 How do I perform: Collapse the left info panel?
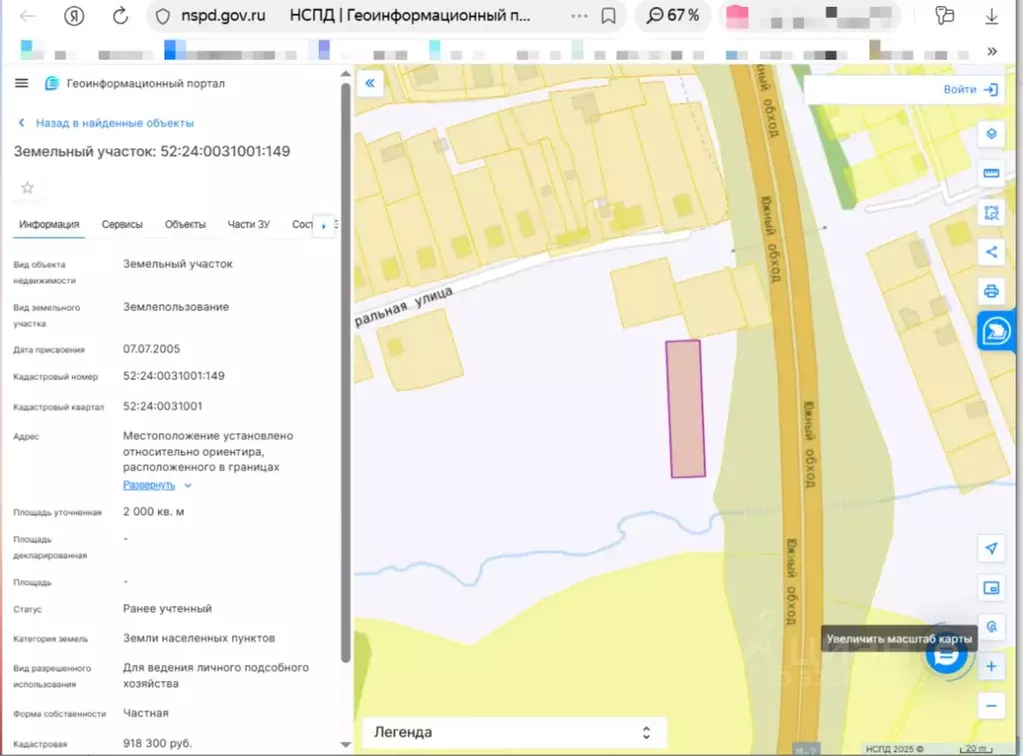(x=369, y=83)
